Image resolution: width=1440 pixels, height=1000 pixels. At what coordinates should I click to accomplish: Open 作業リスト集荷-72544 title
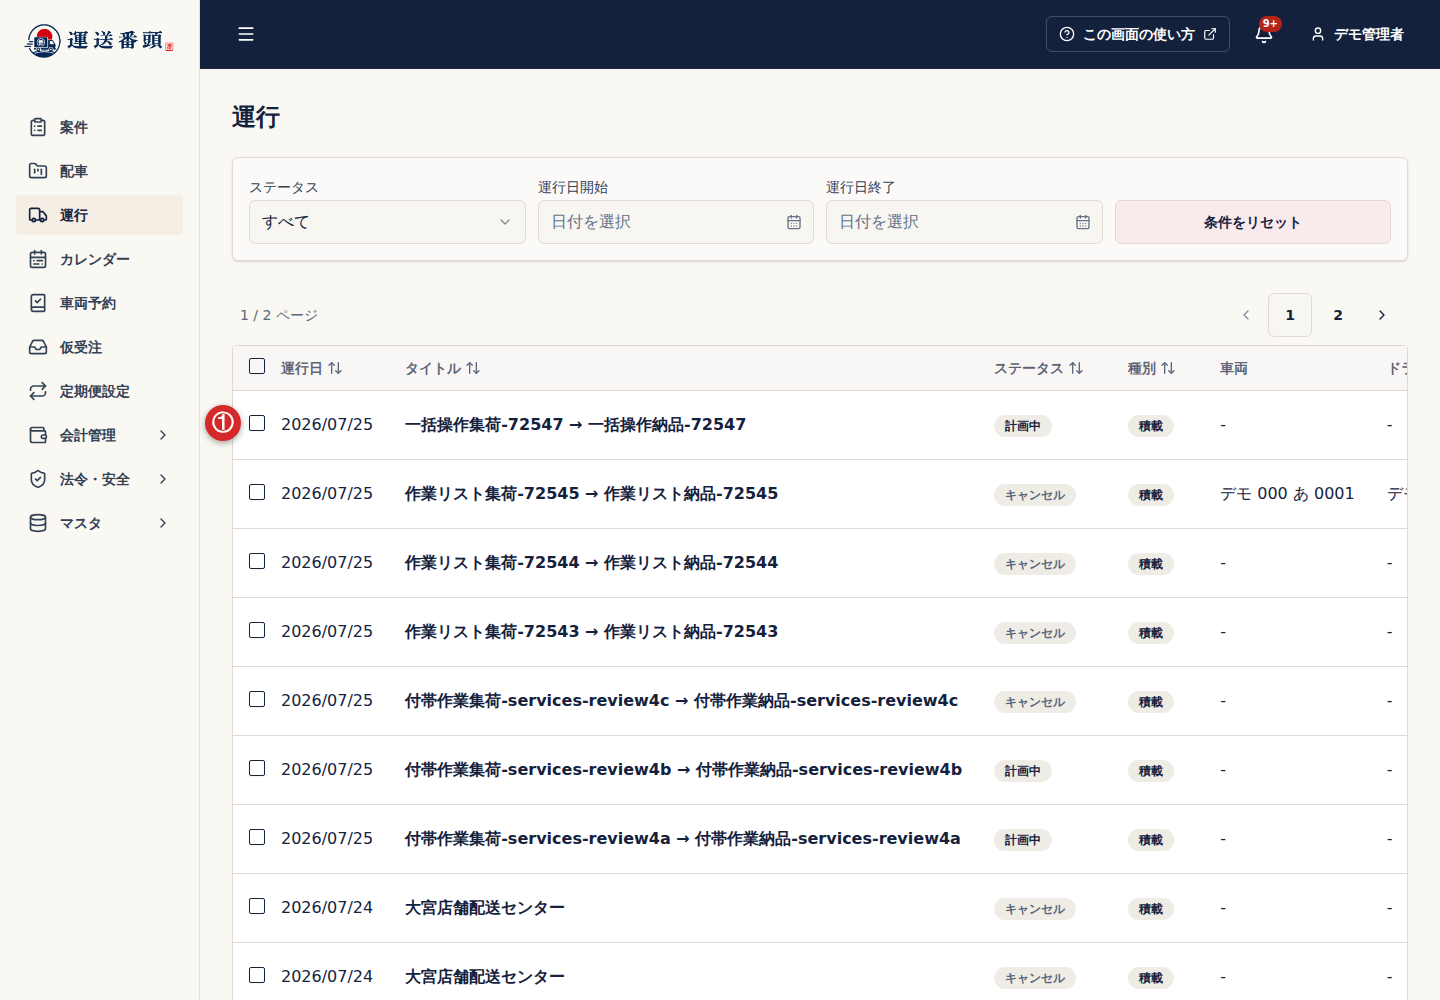tap(591, 562)
